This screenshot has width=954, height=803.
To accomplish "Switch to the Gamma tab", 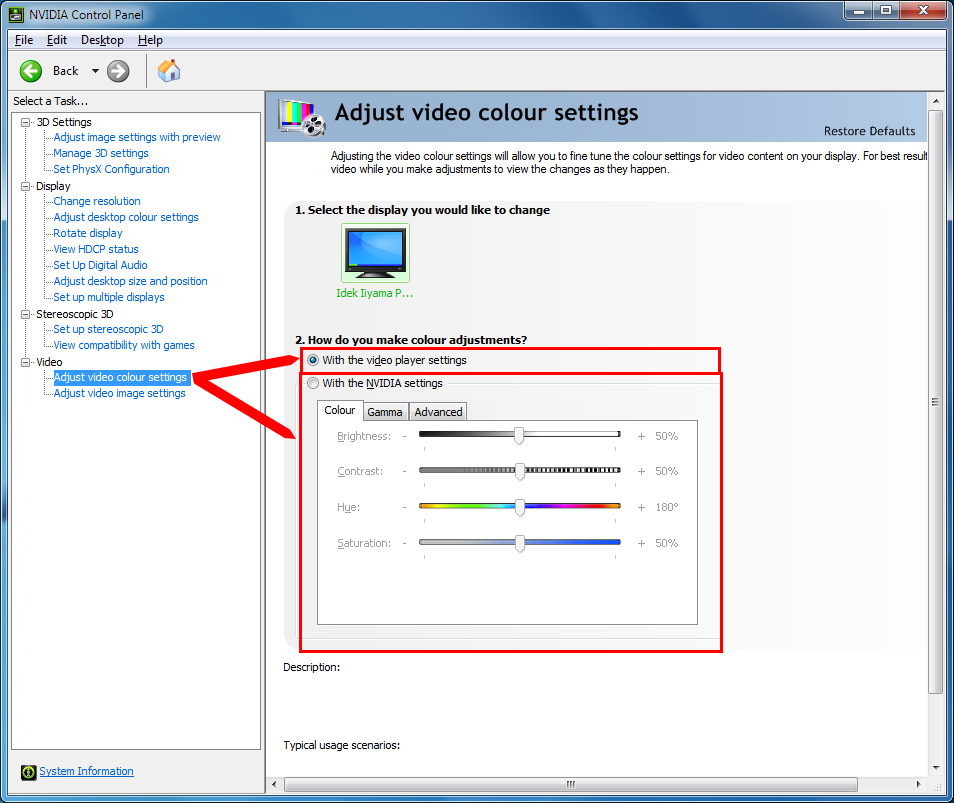I will point(385,412).
